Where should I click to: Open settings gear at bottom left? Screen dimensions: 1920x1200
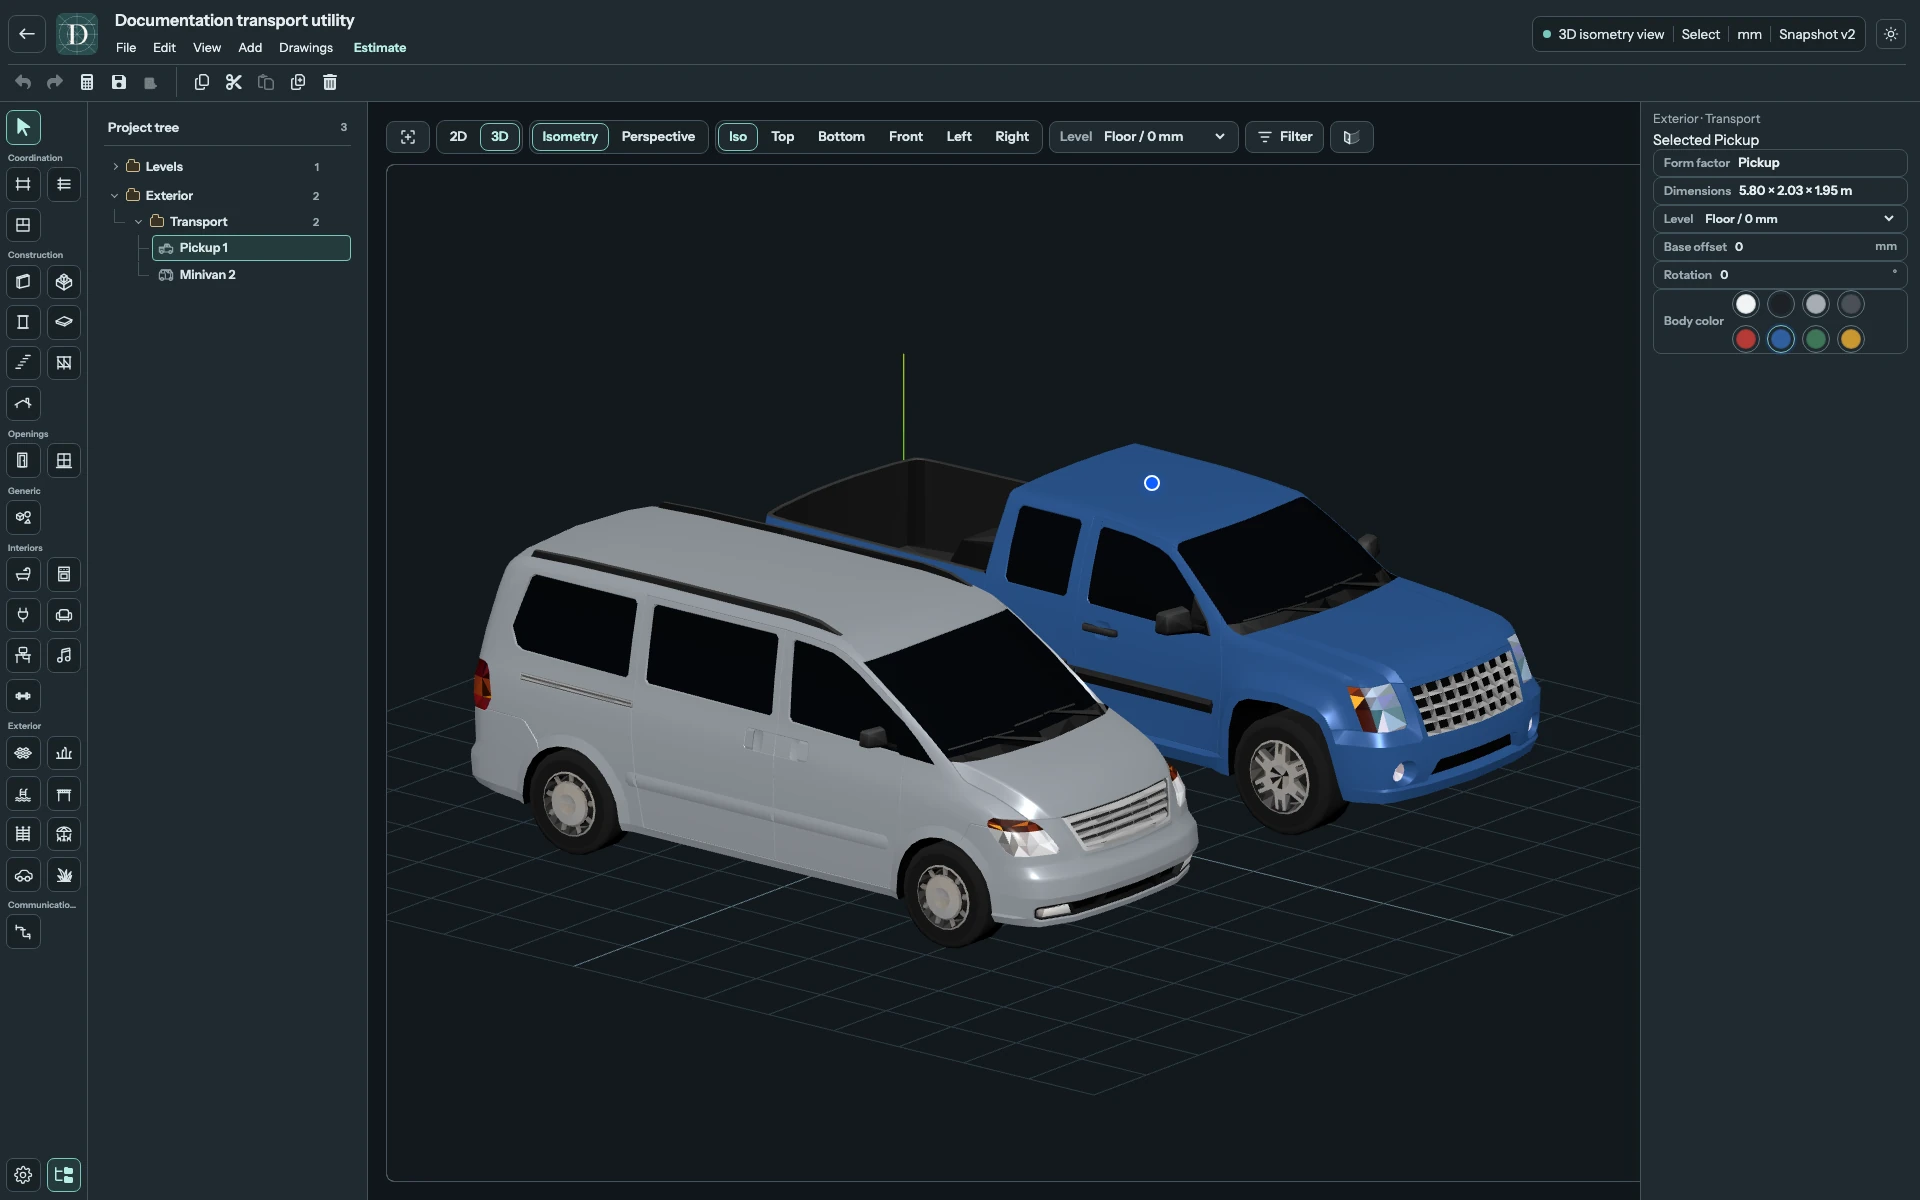pos(23,1175)
